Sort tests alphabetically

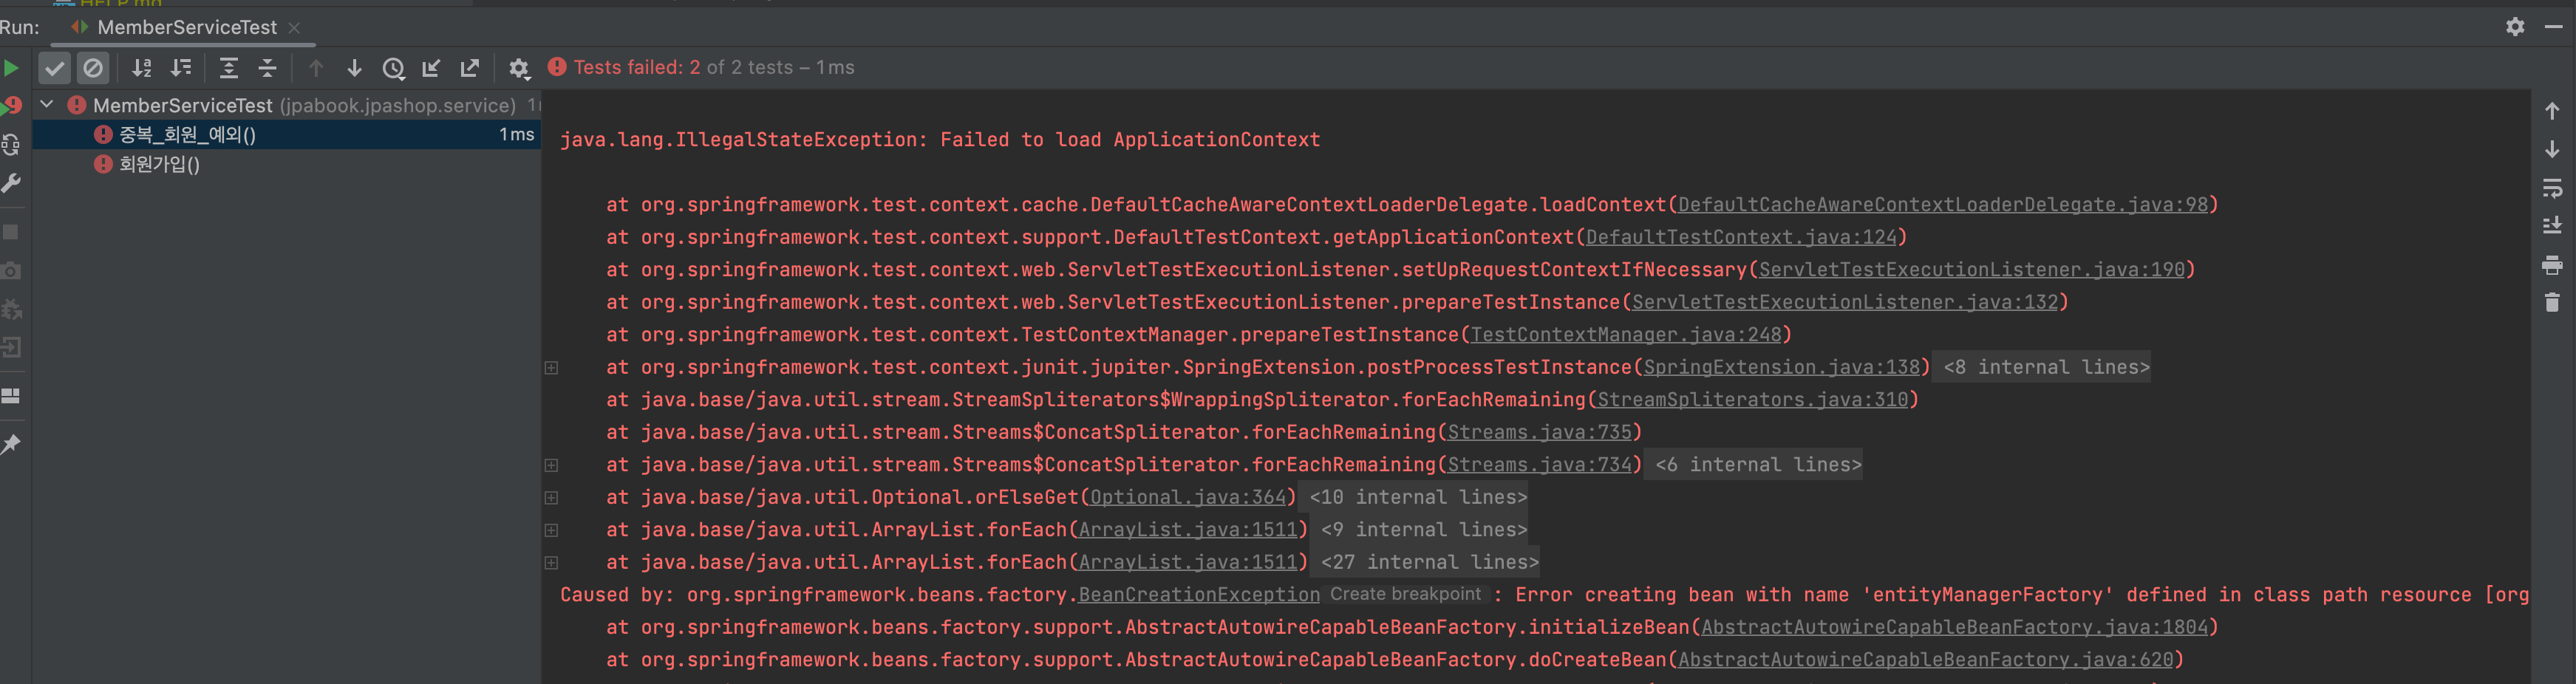pos(142,68)
